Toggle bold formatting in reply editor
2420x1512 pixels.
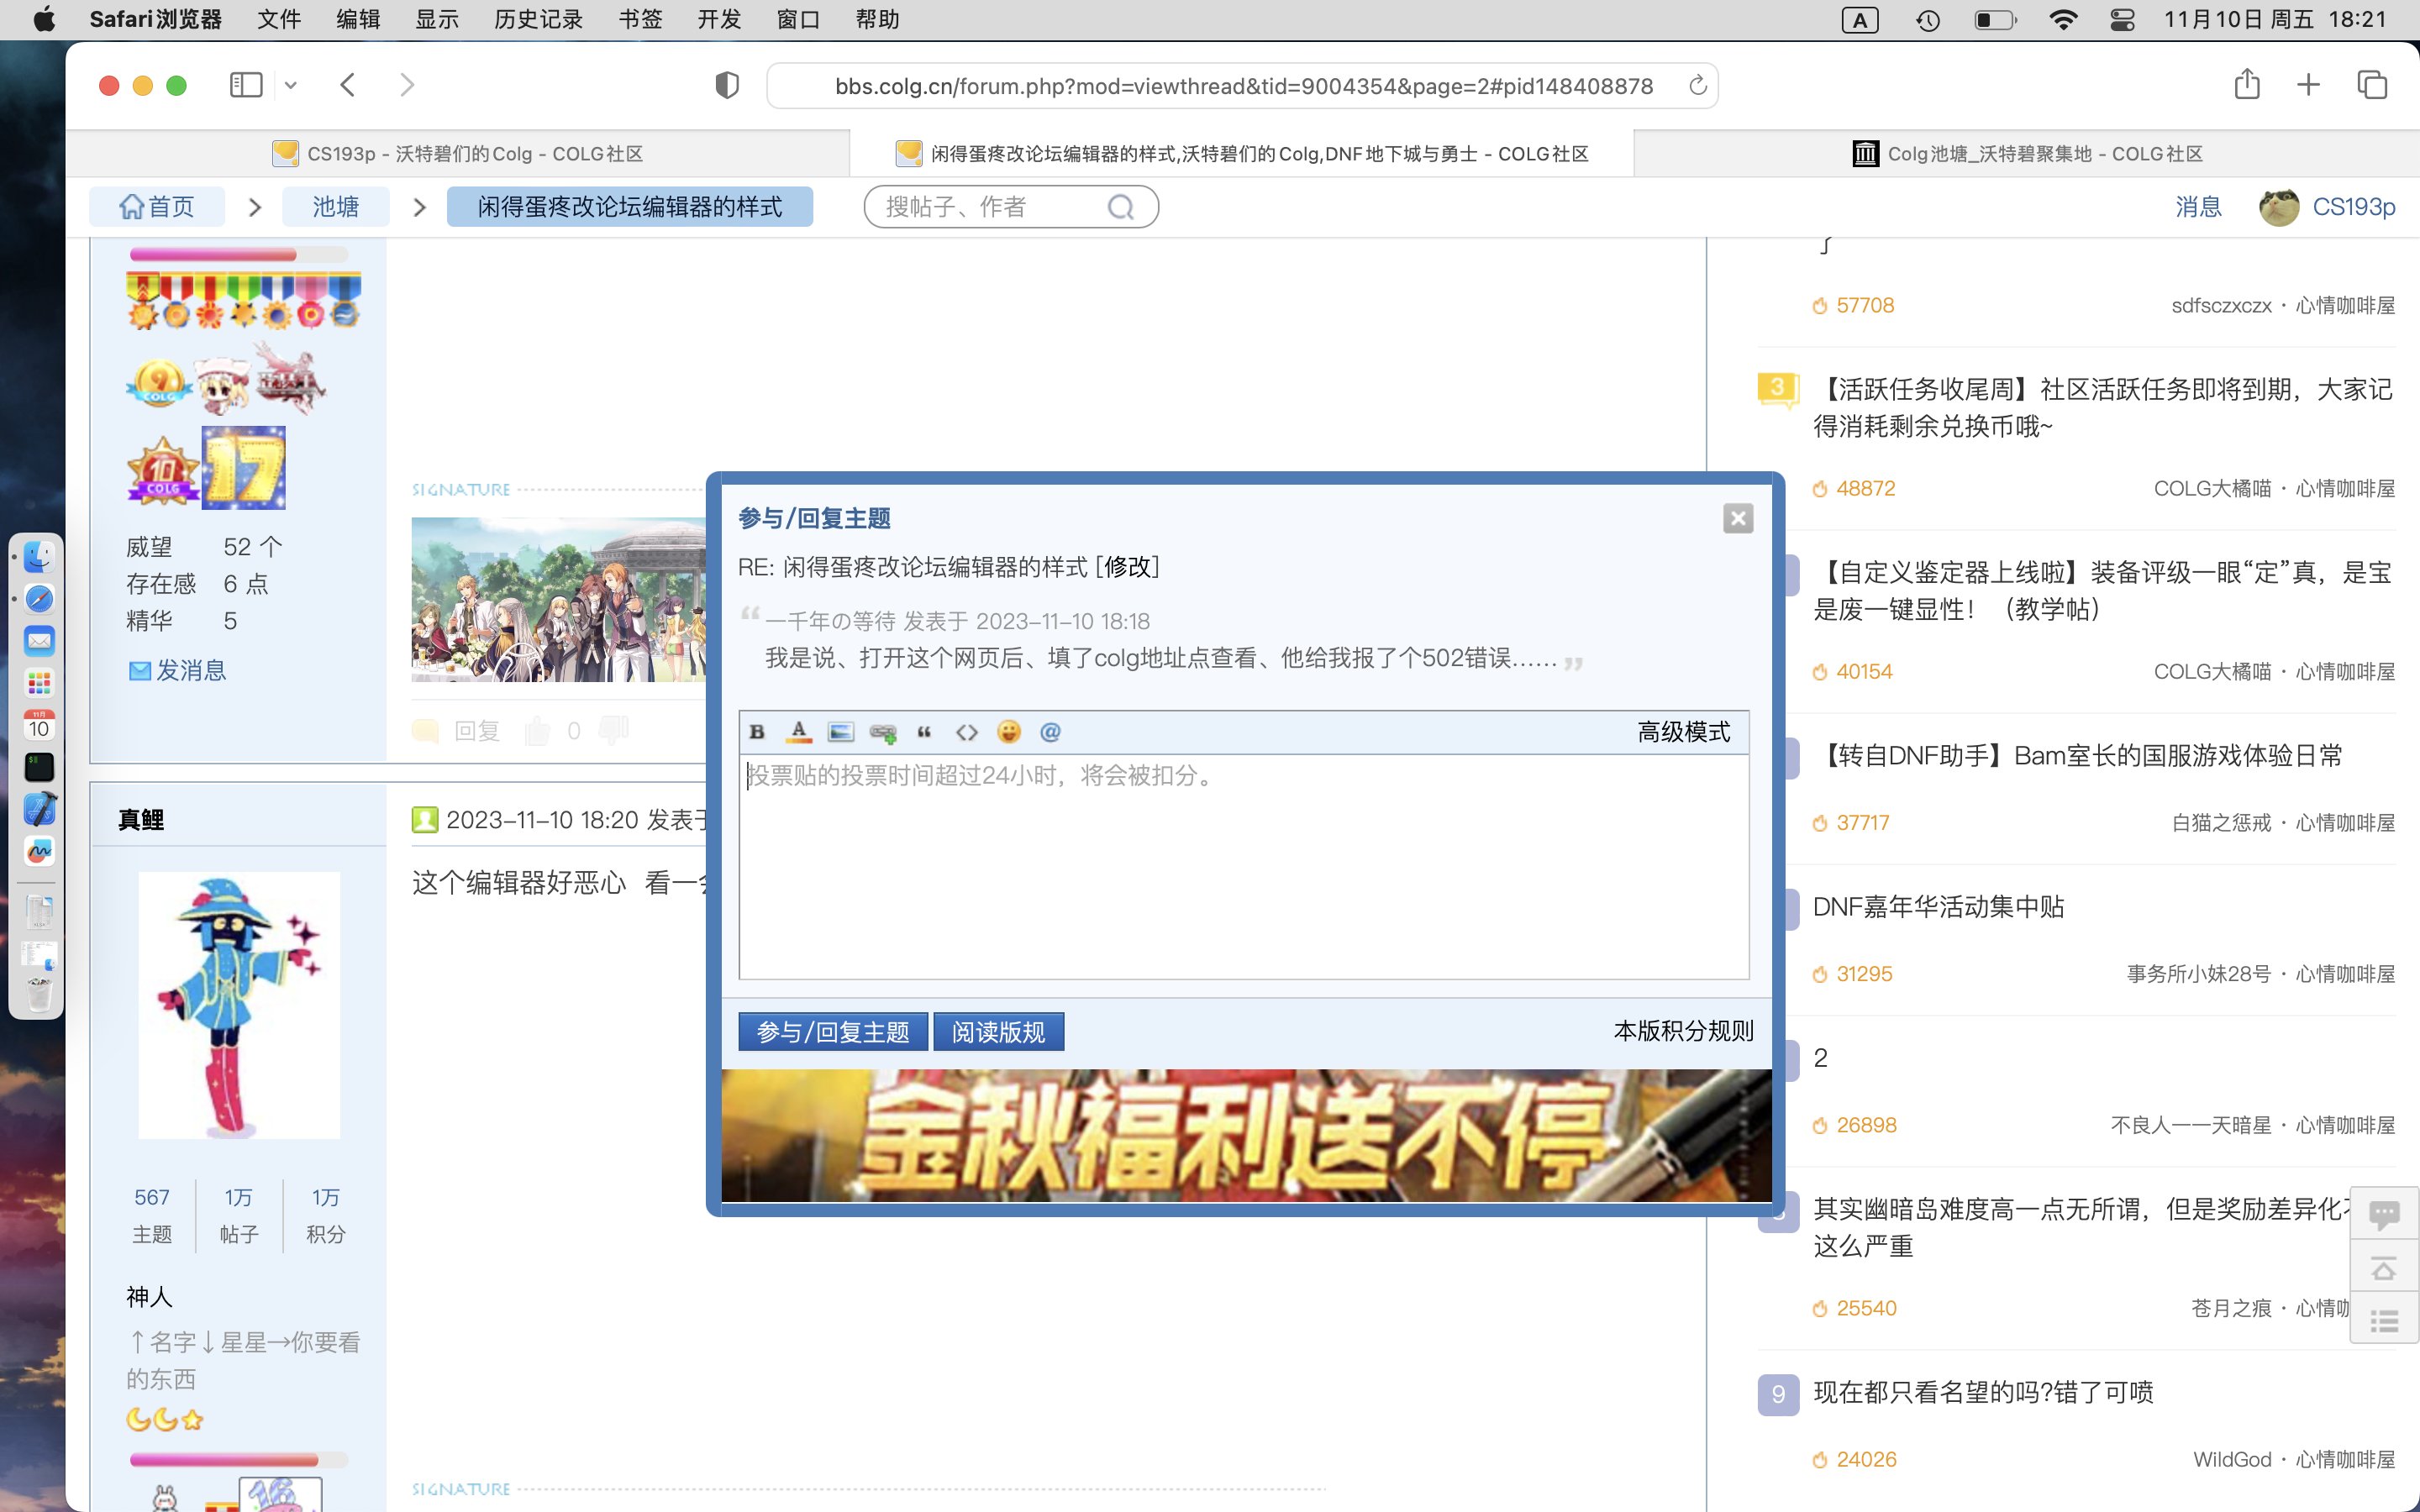(757, 732)
